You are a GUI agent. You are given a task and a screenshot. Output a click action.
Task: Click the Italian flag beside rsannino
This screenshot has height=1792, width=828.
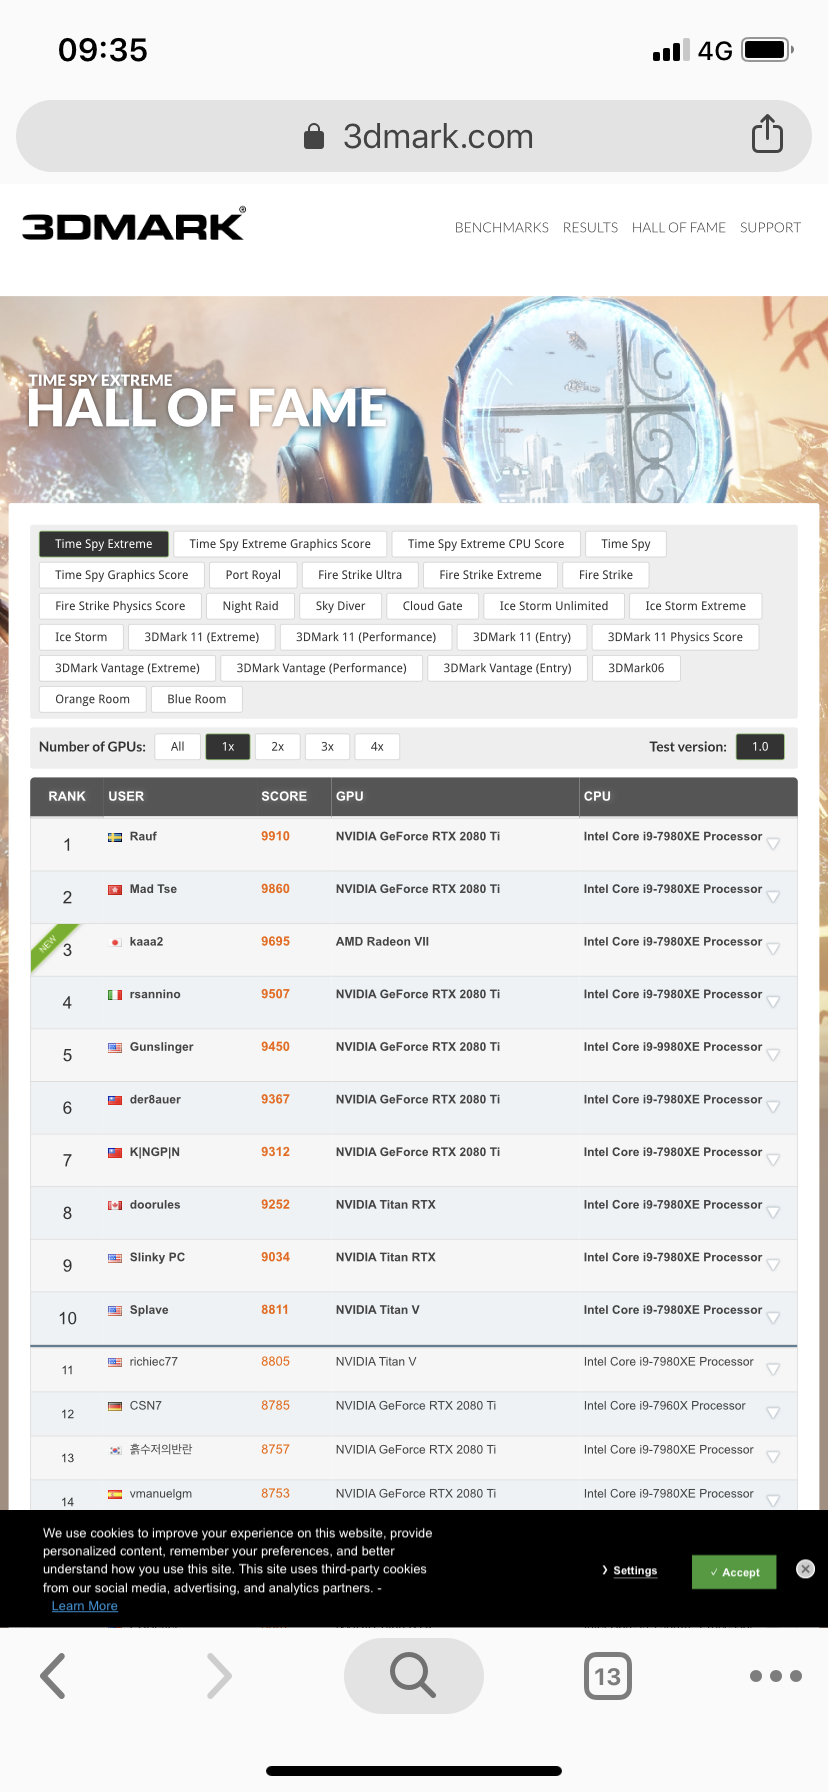click(115, 995)
